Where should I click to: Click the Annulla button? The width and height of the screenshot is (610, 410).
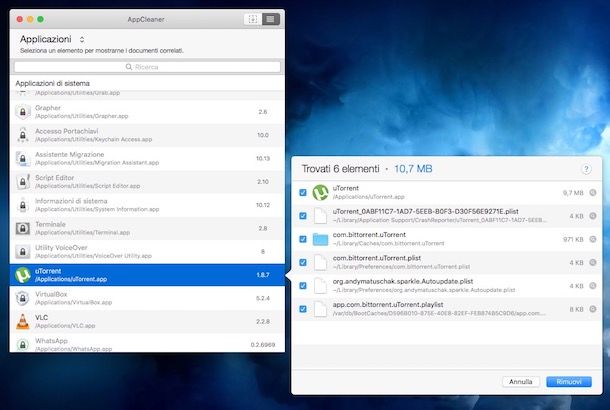click(x=521, y=382)
